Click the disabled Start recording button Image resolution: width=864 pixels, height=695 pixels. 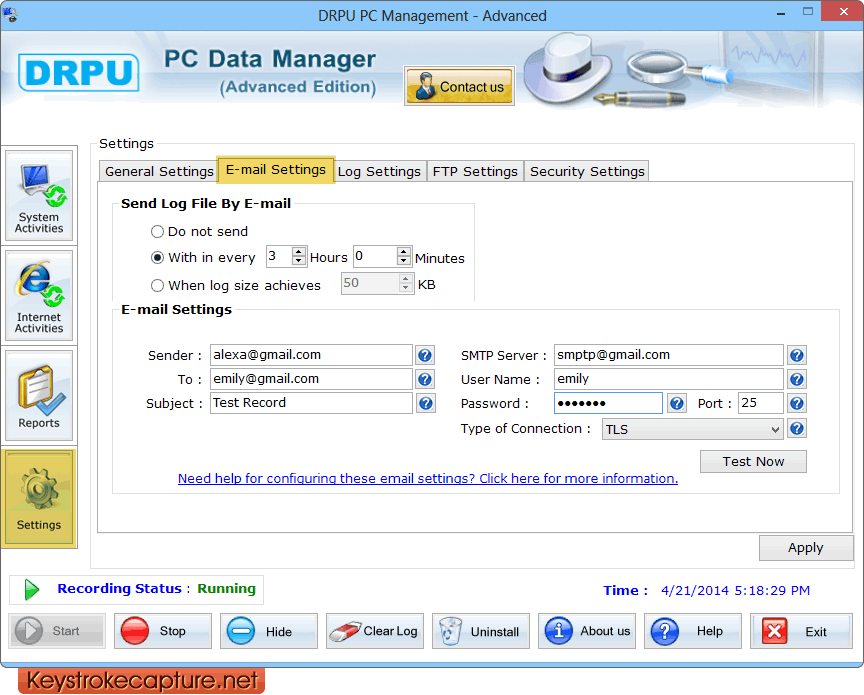point(57,631)
